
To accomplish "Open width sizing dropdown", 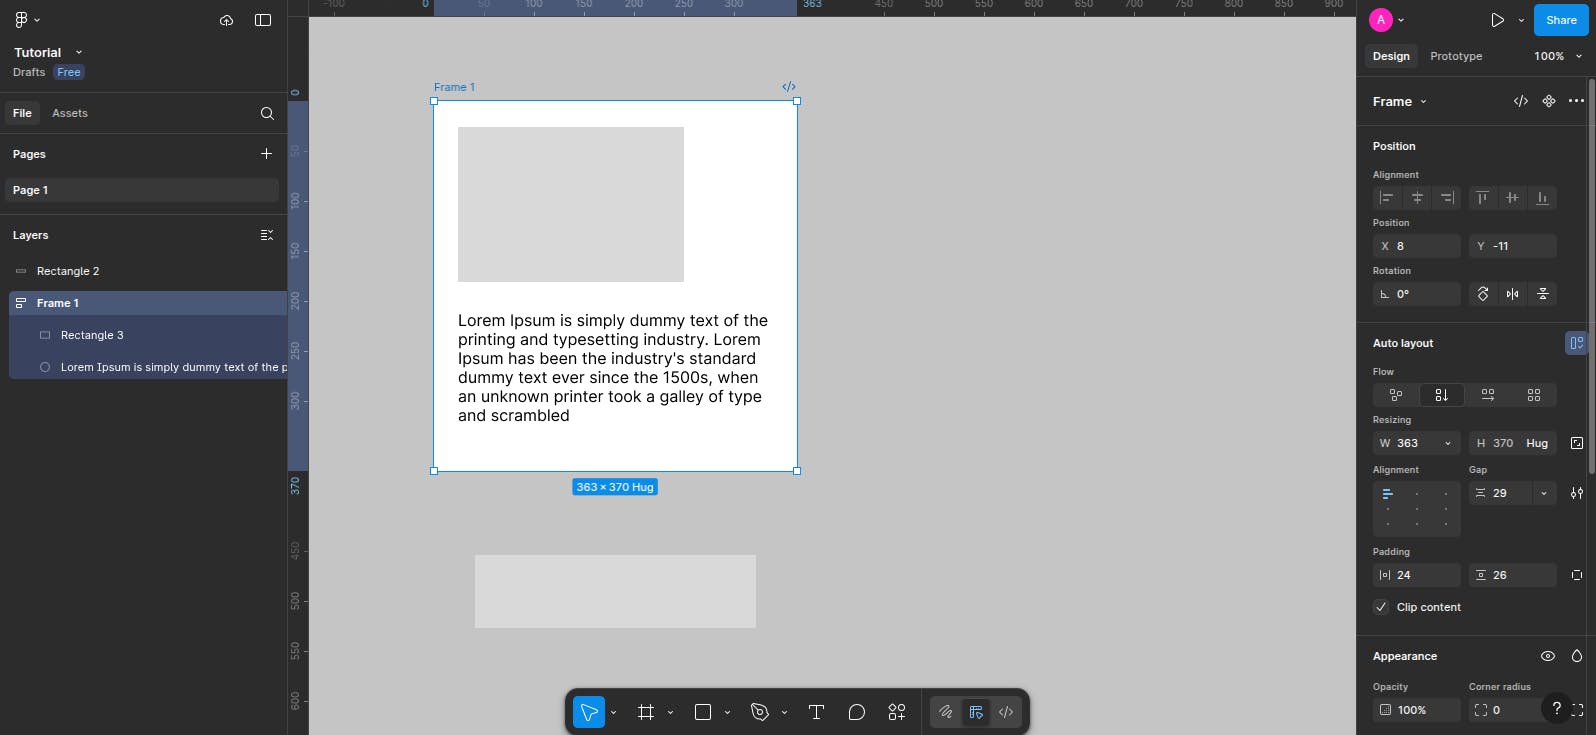I will click(x=1447, y=443).
